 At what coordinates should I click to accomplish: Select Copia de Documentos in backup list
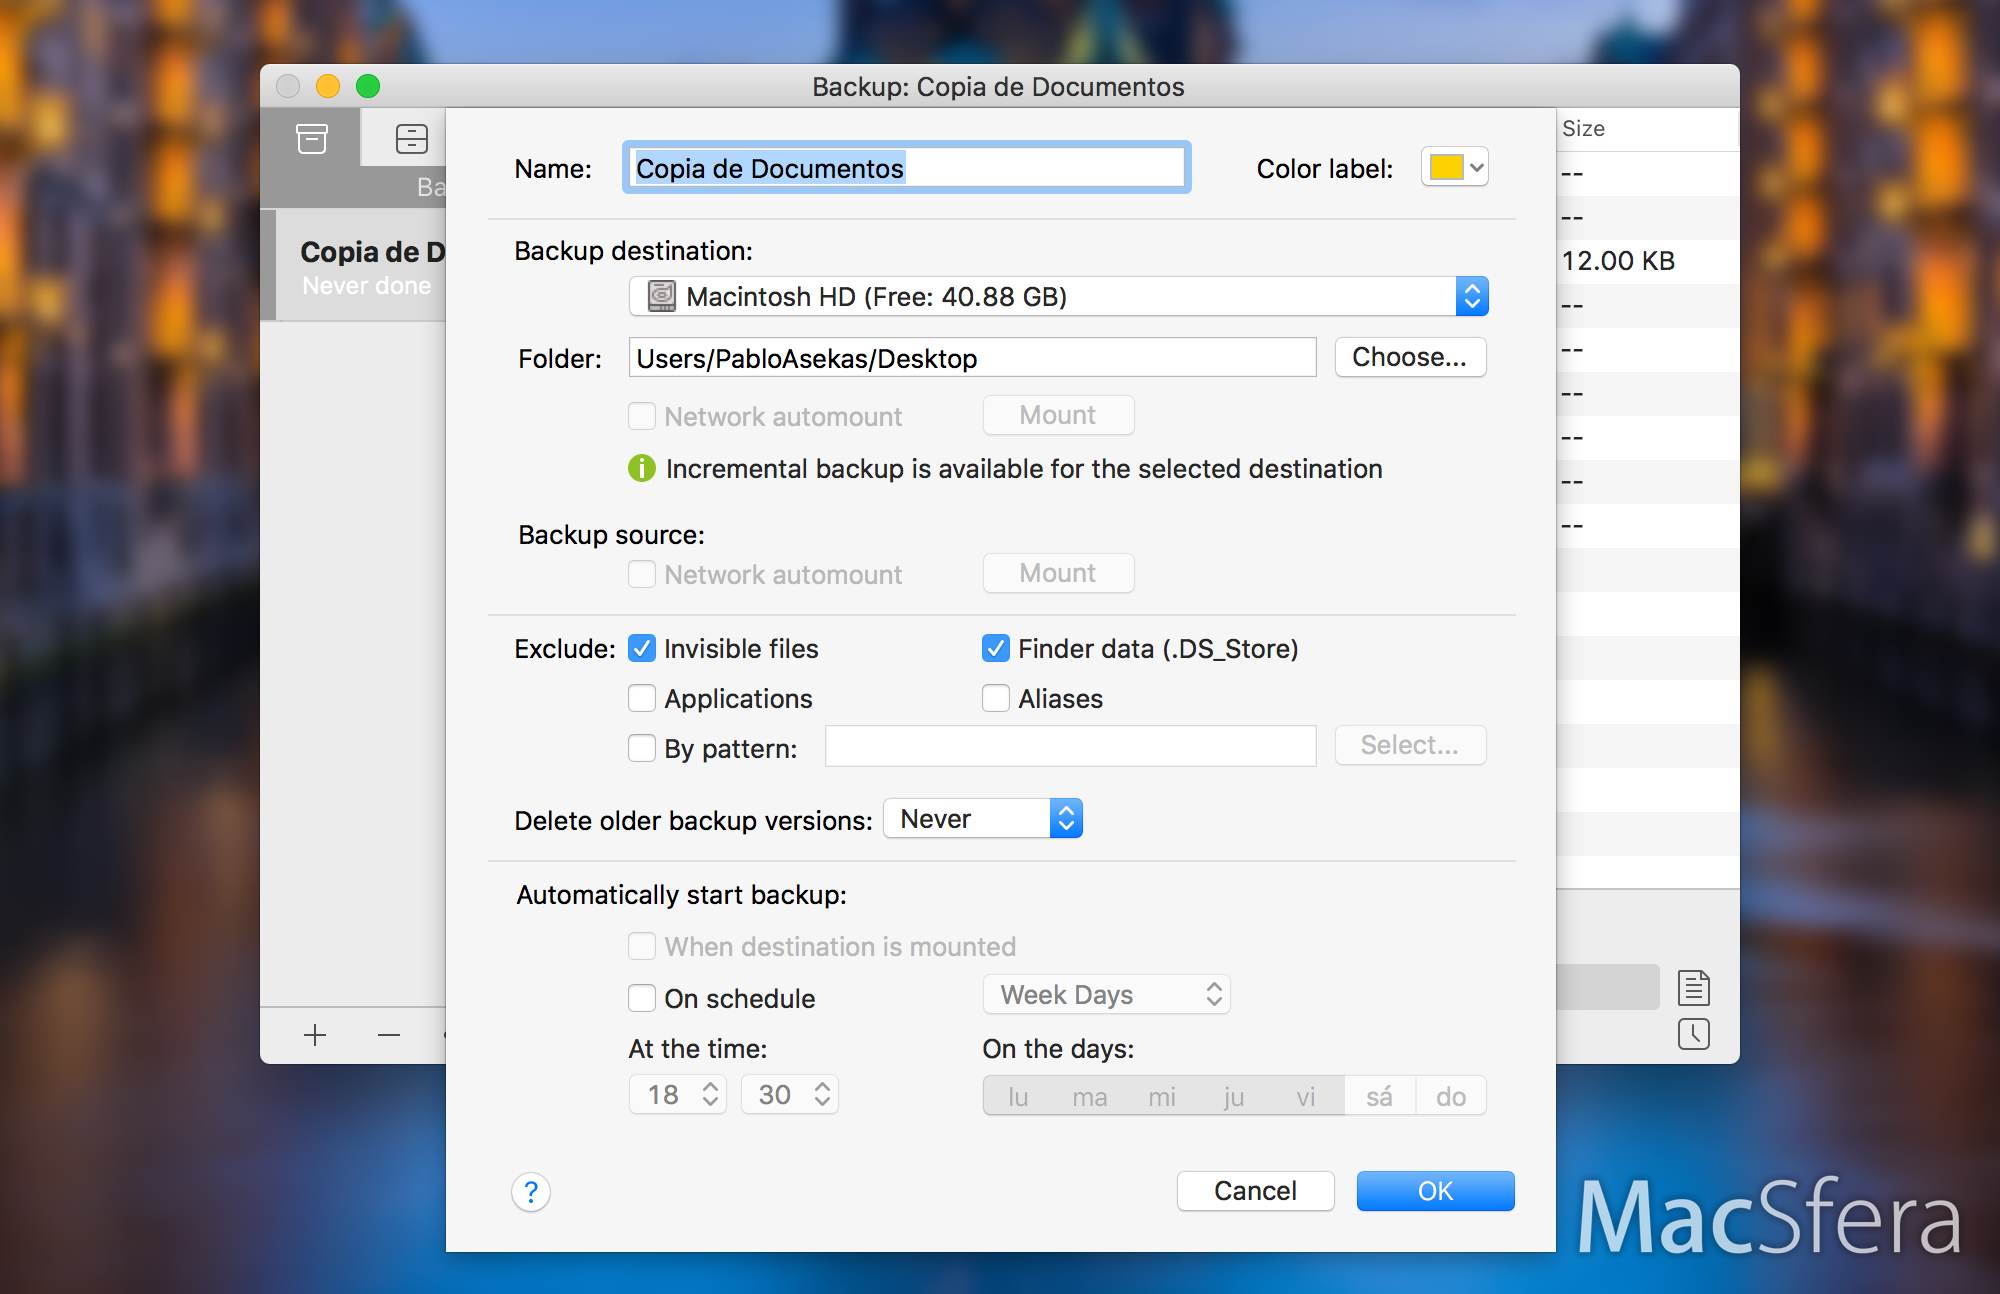click(x=361, y=266)
